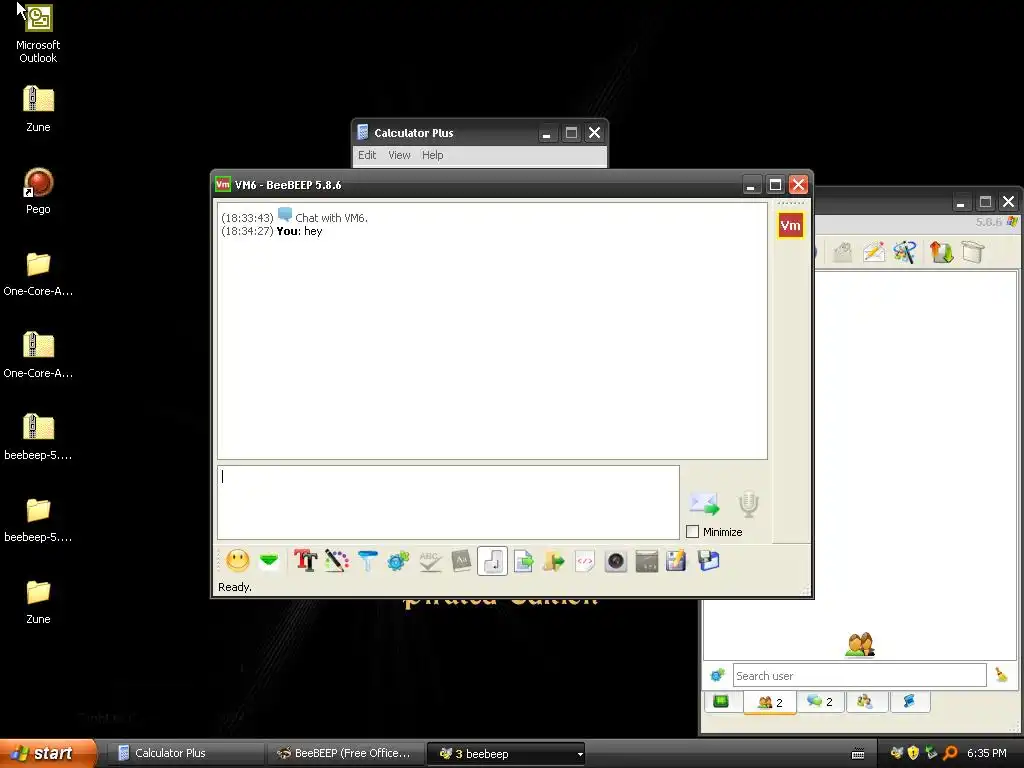Click the yellow security shield tray icon

914,753
